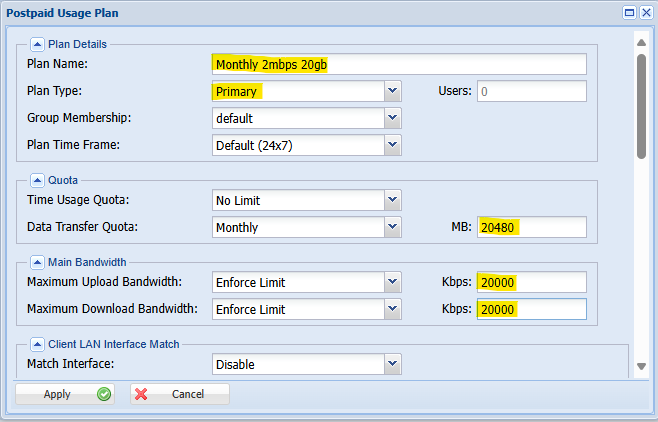The width and height of the screenshot is (658, 422).
Task: Open the Data Transfer Quota dropdown
Action: click(x=393, y=227)
